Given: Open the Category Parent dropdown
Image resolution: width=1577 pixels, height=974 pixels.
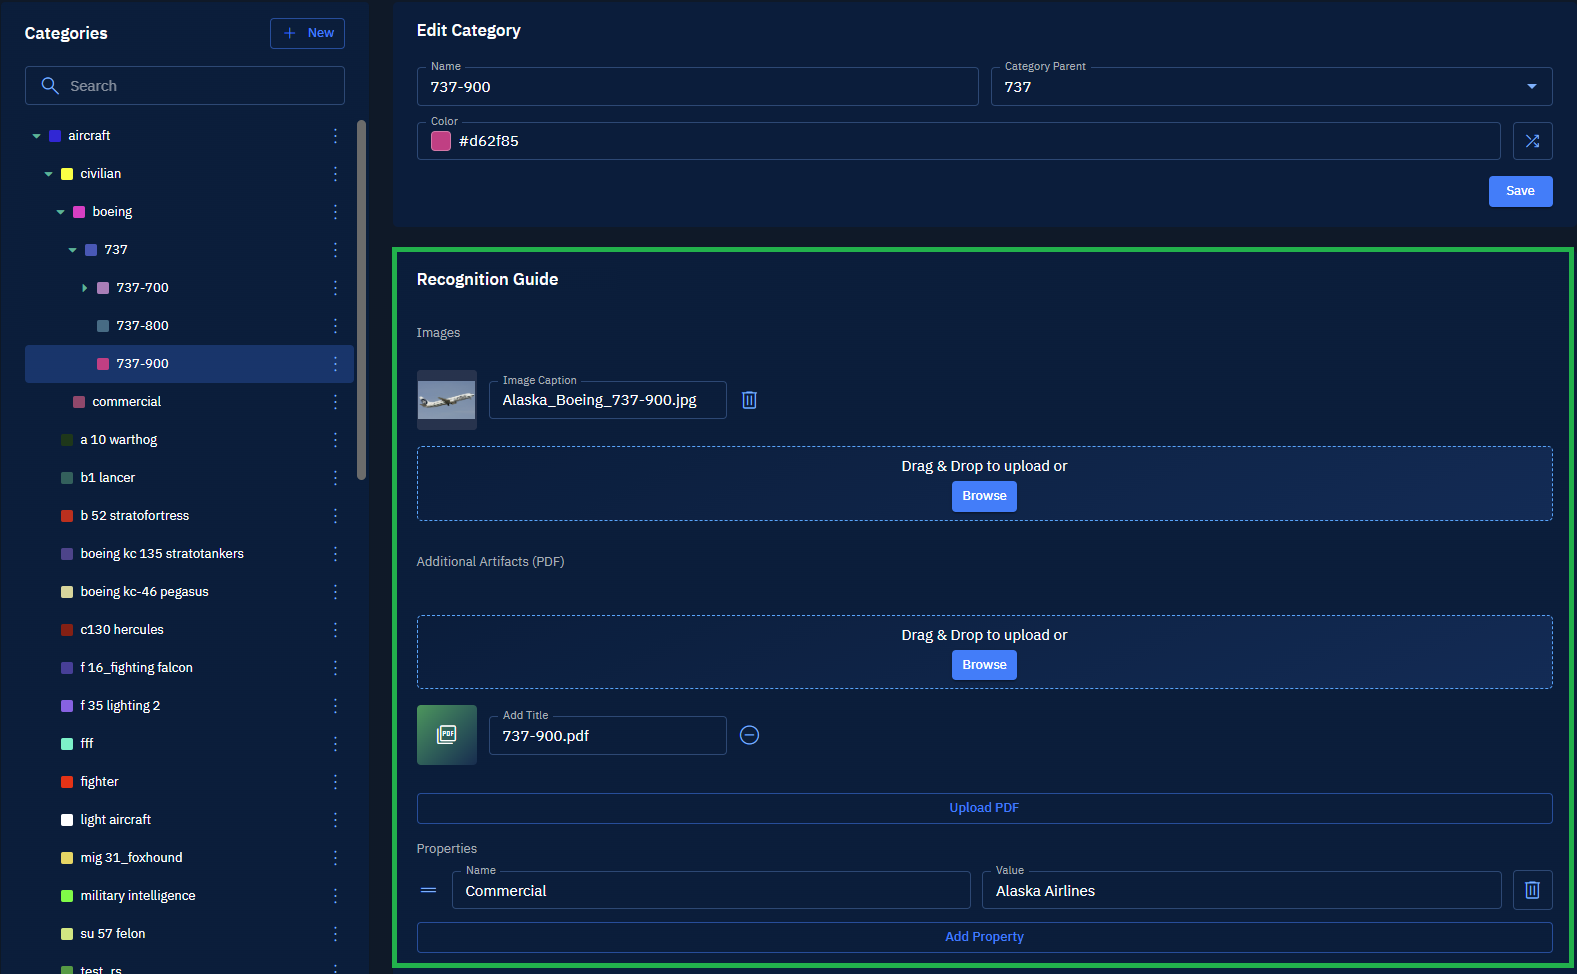Looking at the screenshot, I should click(1531, 87).
